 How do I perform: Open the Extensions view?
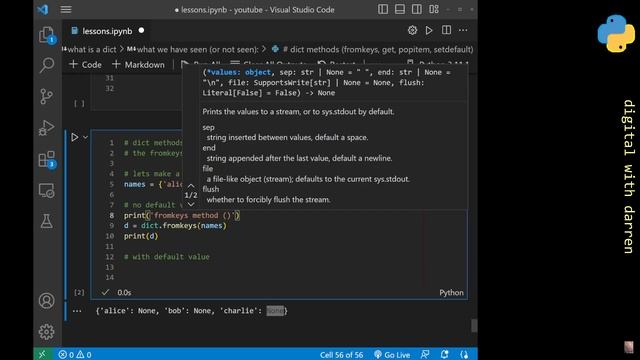click(x=47, y=159)
